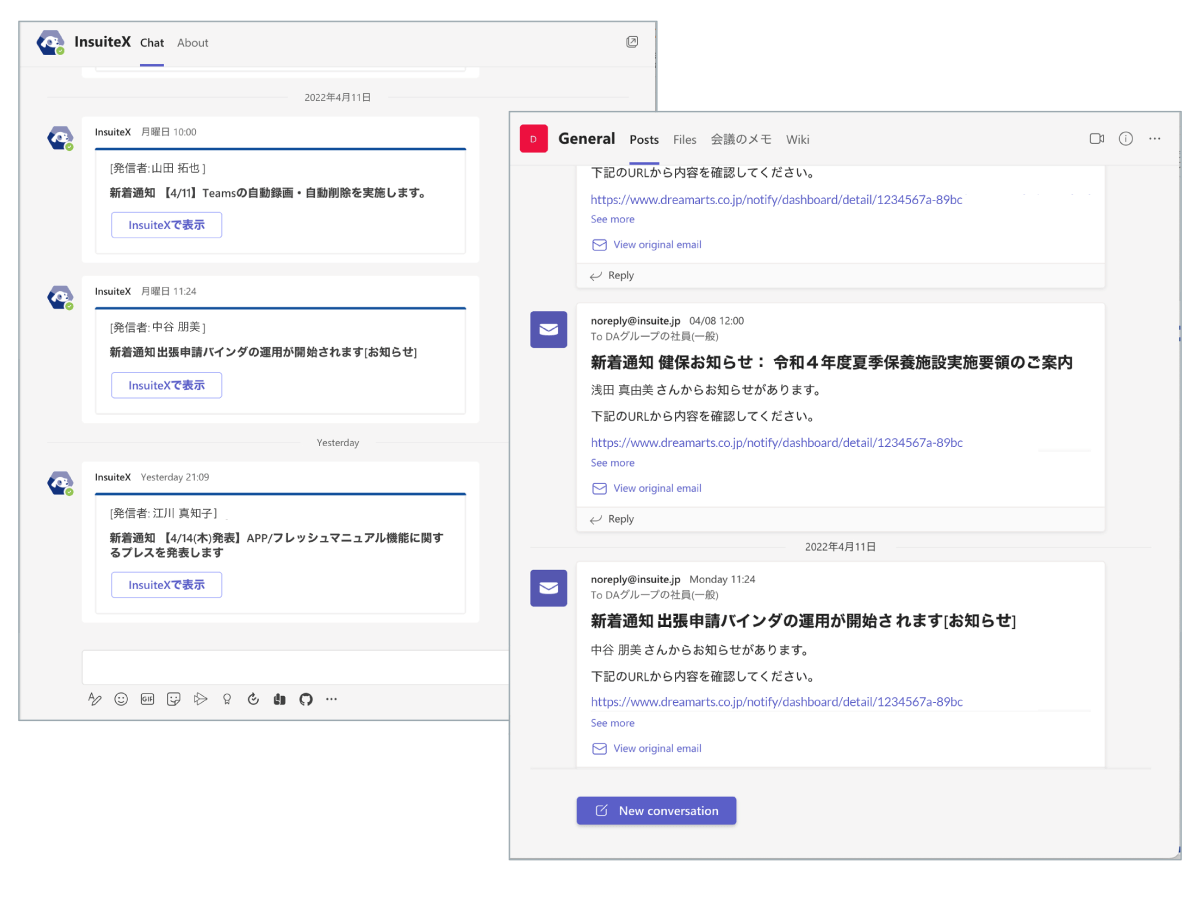This screenshot has width=1200, height=900.
Task: View original email for 健保お知らせ post
Action: click(x=647, y=489)
